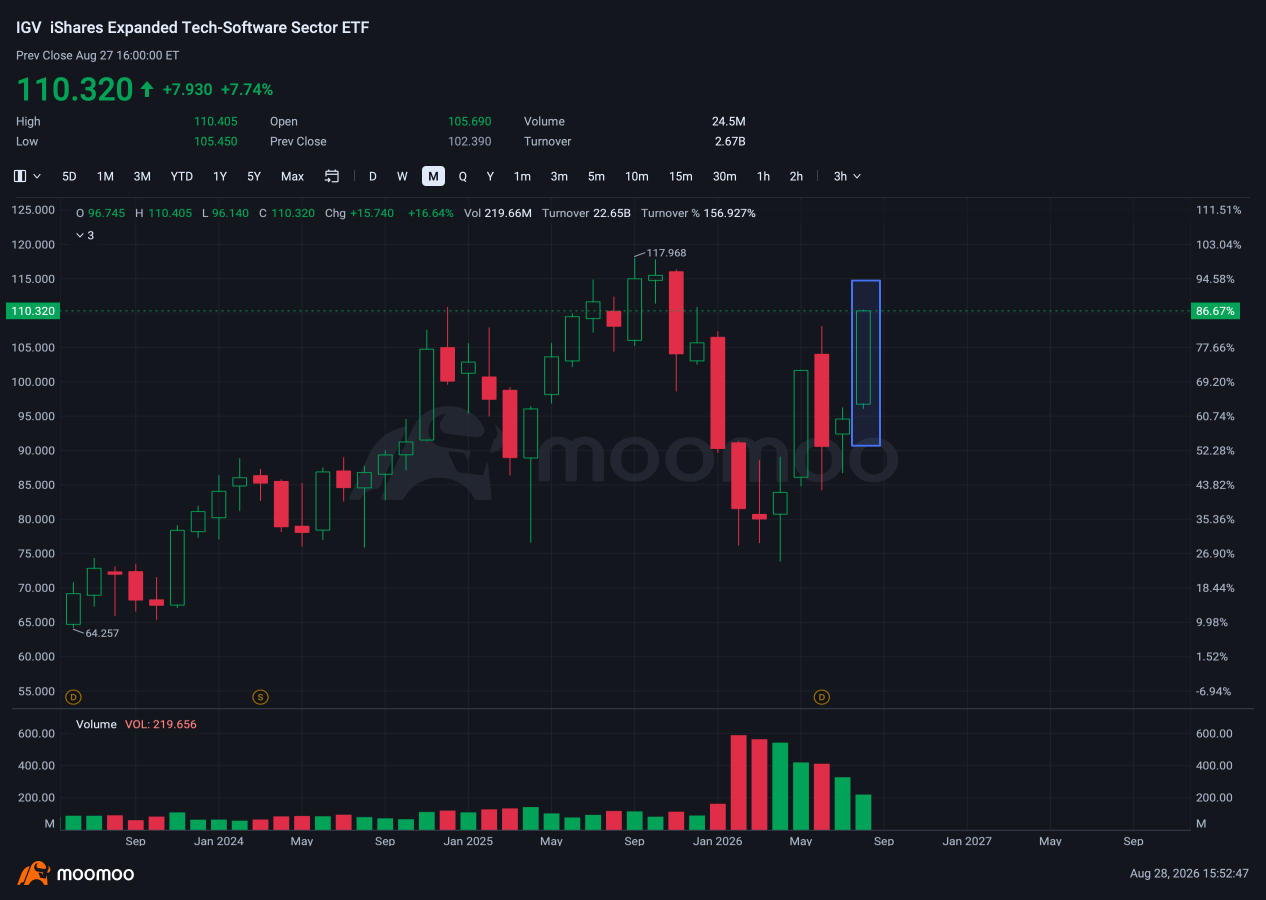Screen dimensions: 1266x900
Task: Select the 1M range
Action: click(x=105, y=176)
